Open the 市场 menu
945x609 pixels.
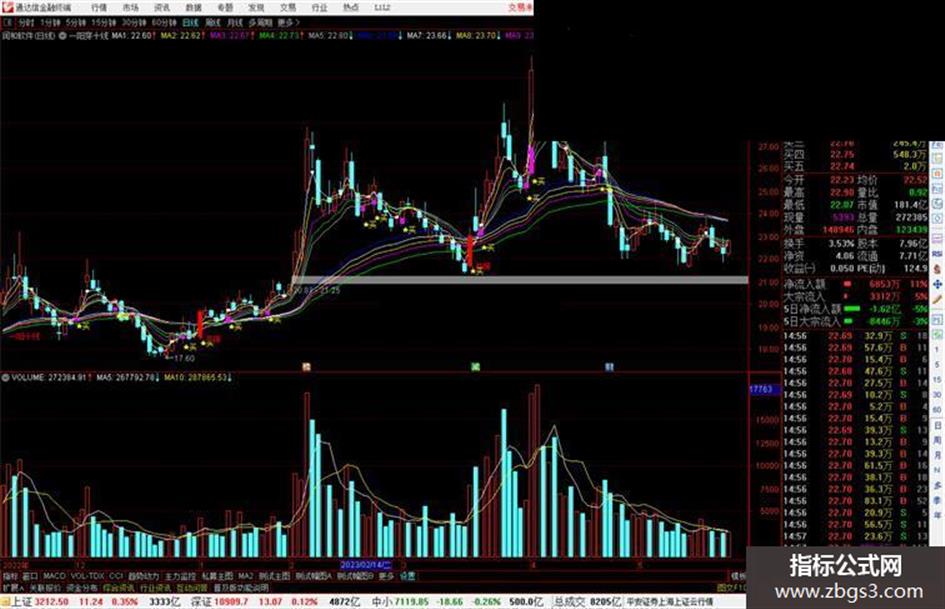pyautogui.click(x=131, y=8)
